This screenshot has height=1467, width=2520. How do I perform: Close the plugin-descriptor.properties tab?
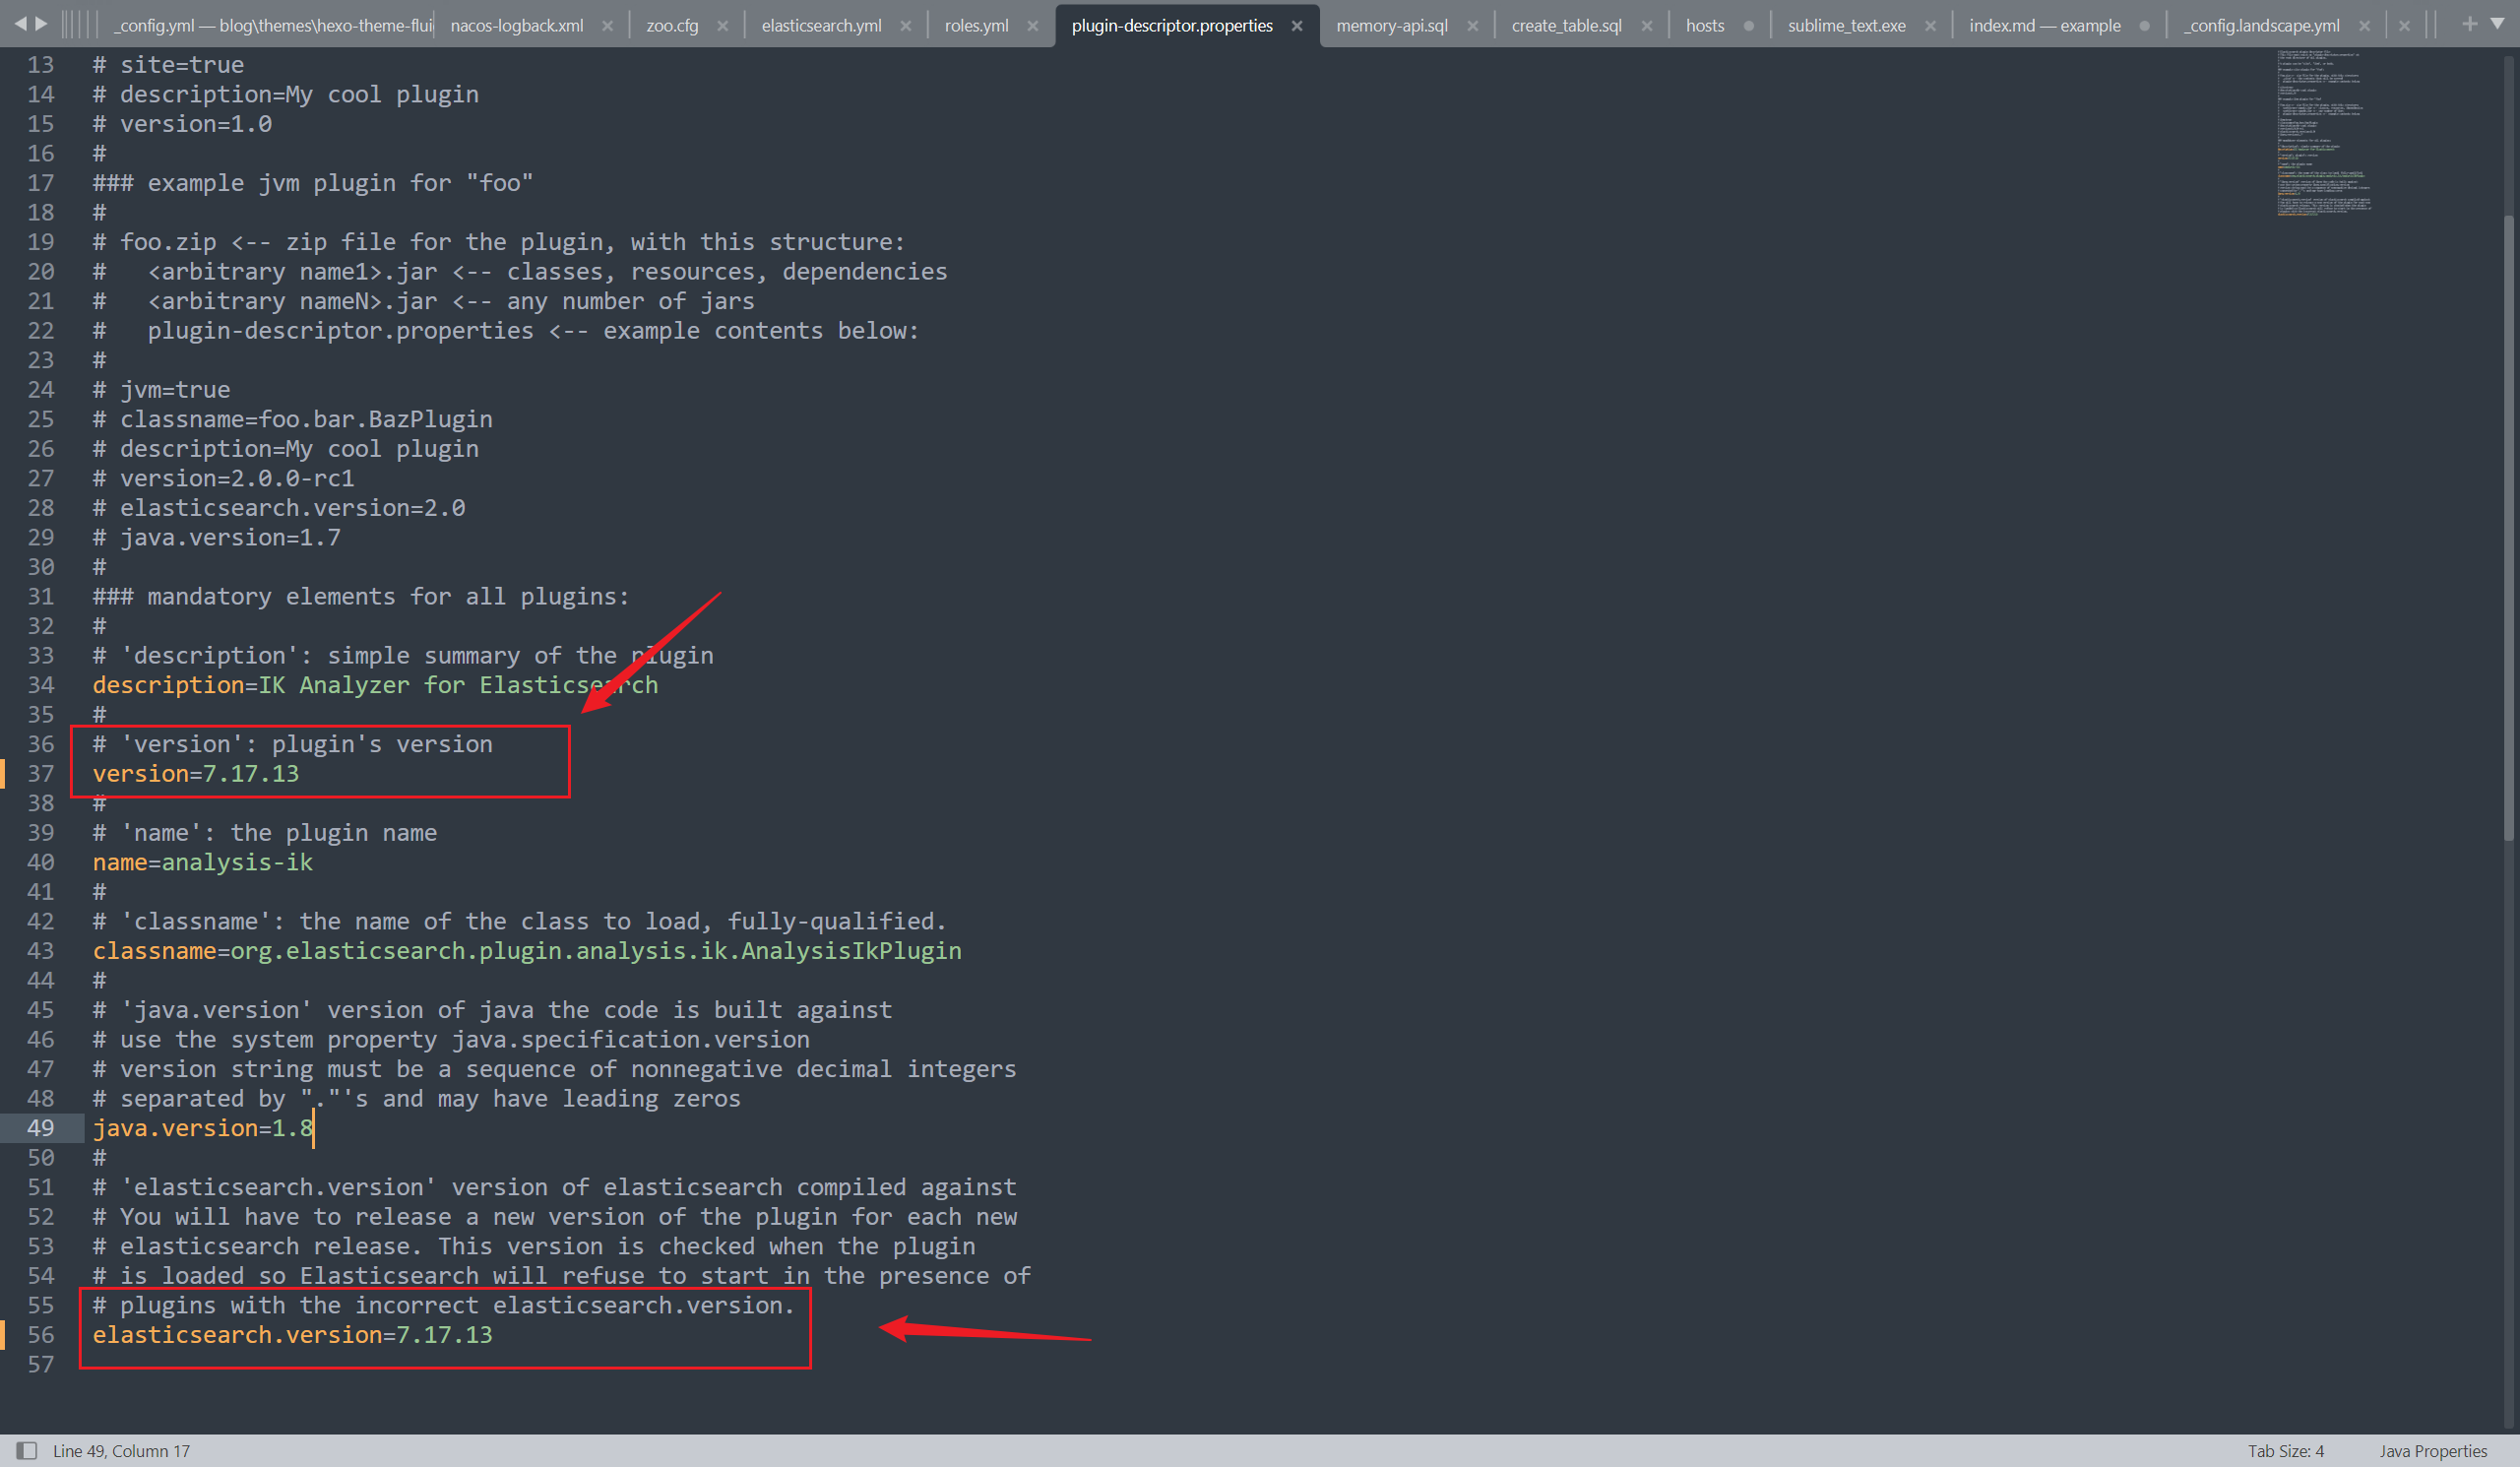click(1297, 26)
